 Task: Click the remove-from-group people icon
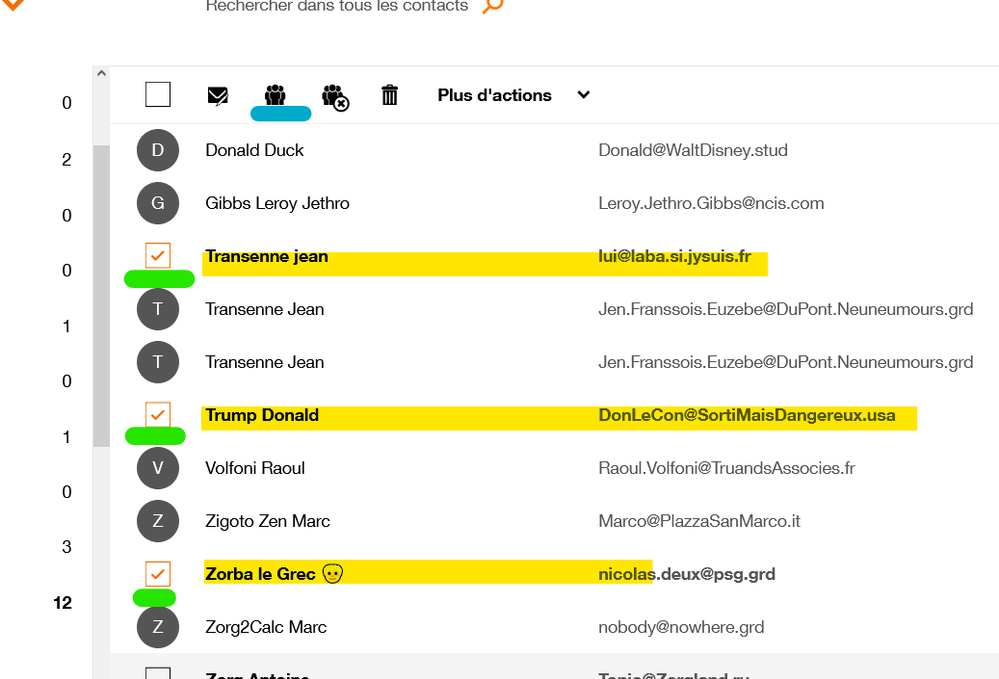pyautogui.click(x=335, y=95)
